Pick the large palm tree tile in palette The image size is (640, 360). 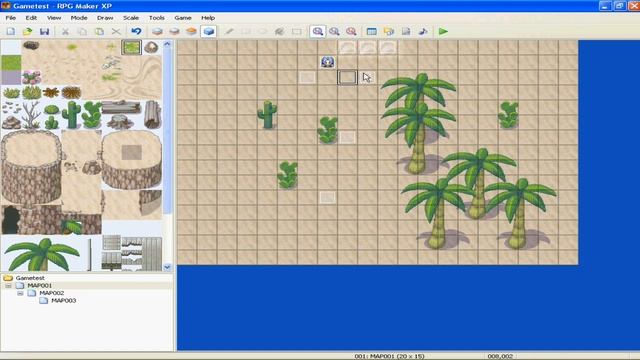point(42,254)
